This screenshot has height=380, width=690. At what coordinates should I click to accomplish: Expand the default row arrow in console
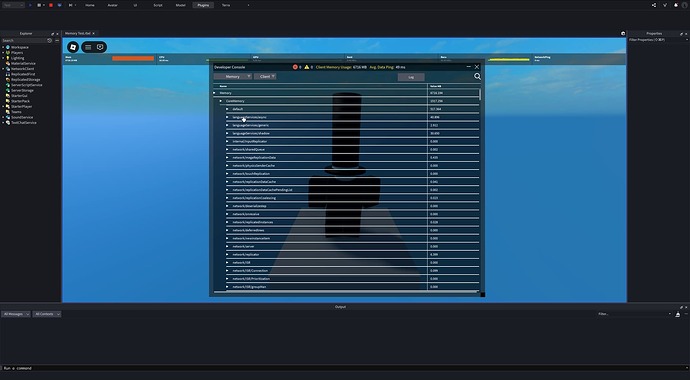[228, 109]
